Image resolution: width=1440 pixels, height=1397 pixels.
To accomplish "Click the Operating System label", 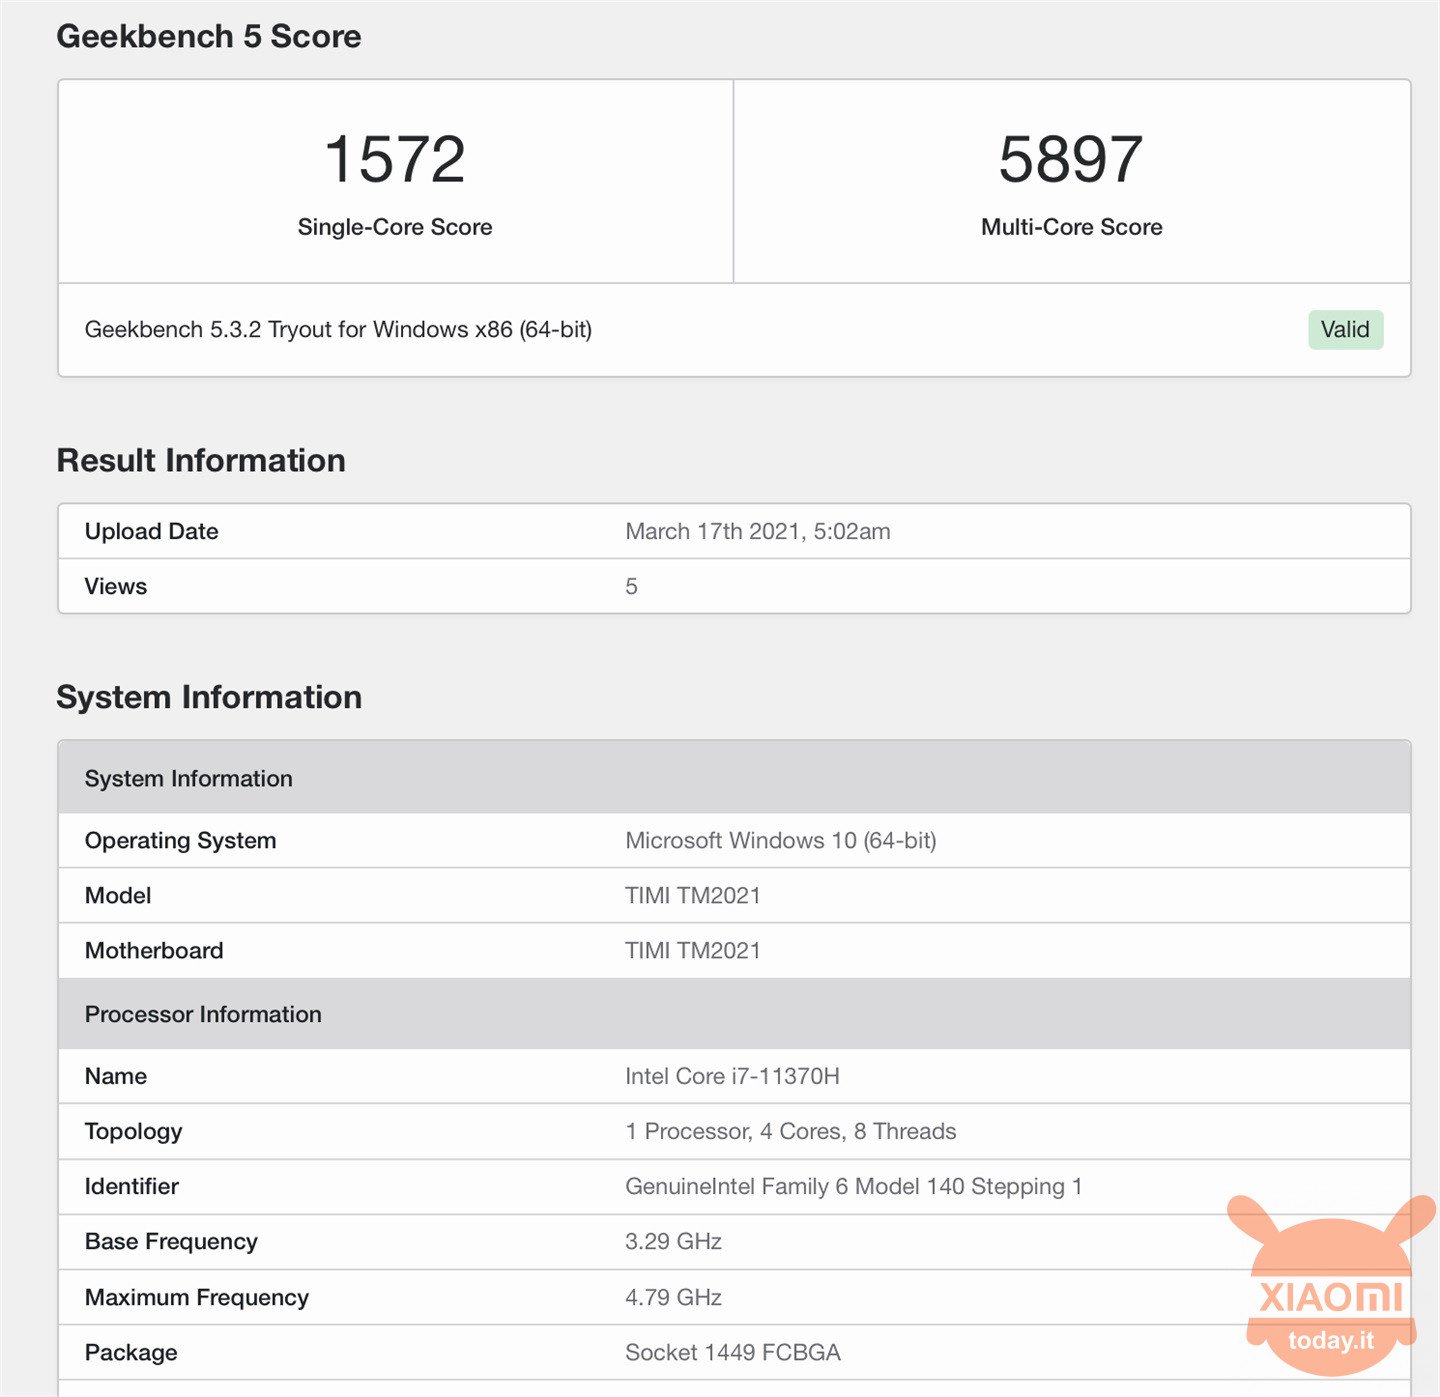I will [181, 840].
